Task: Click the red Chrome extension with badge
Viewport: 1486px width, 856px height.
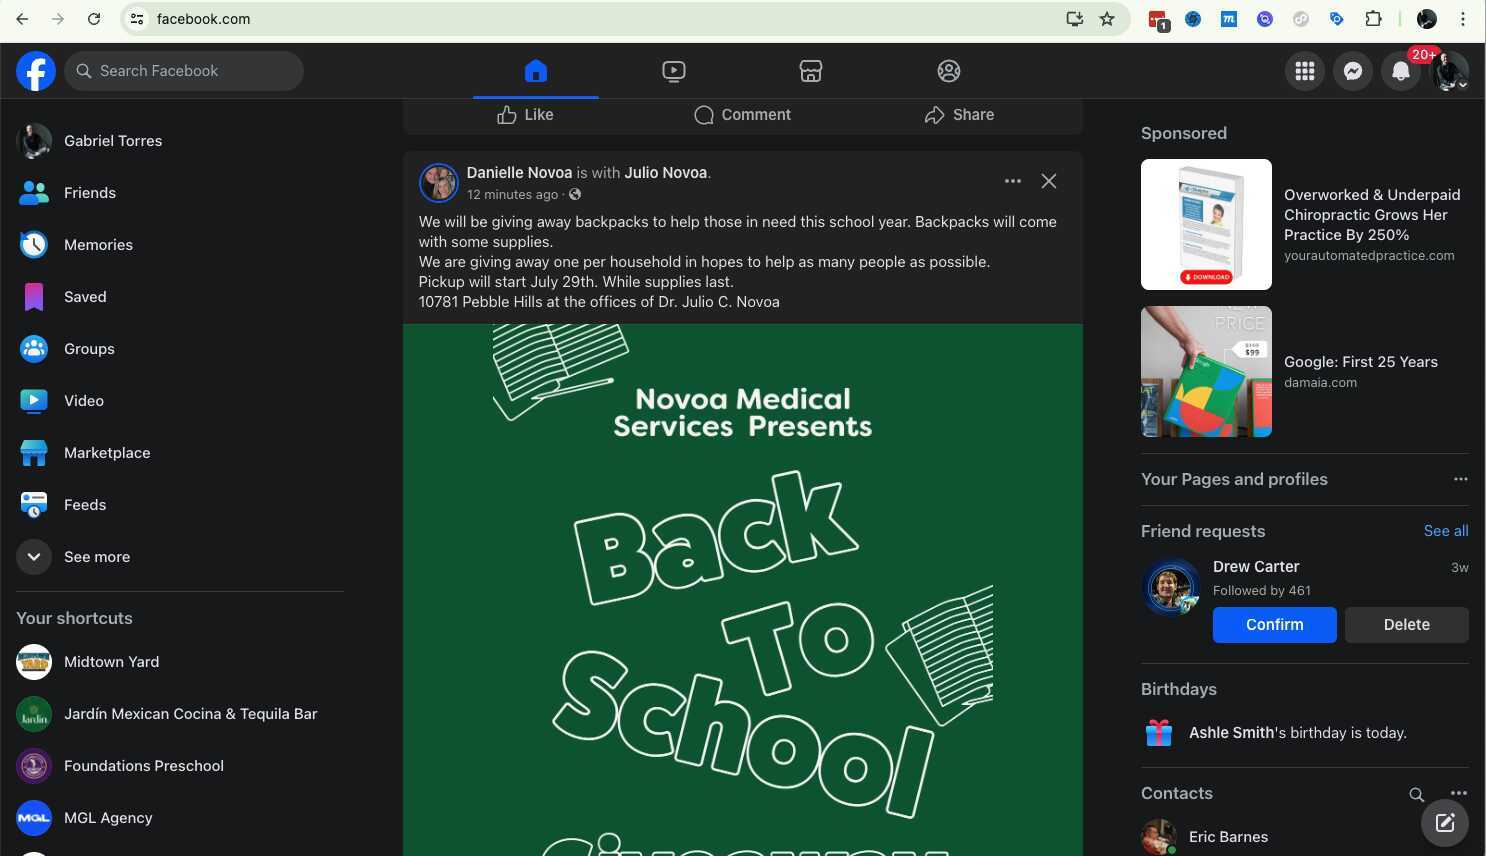Action: coord(1158,20)
